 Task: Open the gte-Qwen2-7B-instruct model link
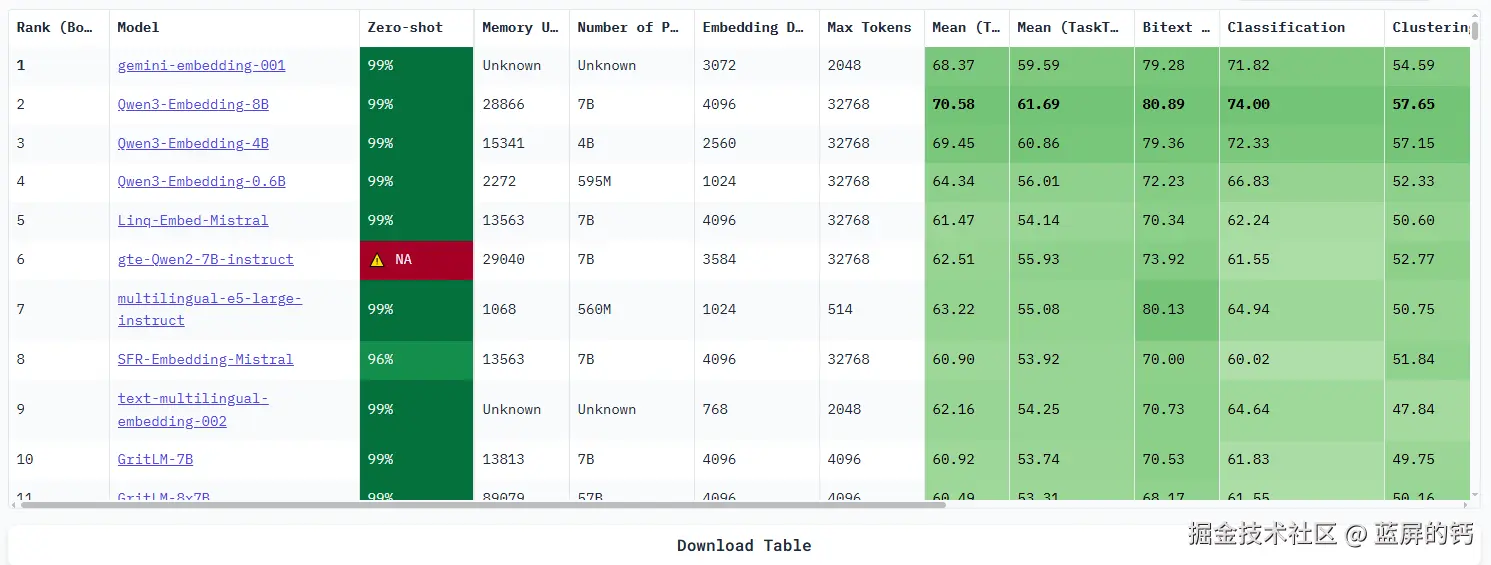[x=205, y=259]
